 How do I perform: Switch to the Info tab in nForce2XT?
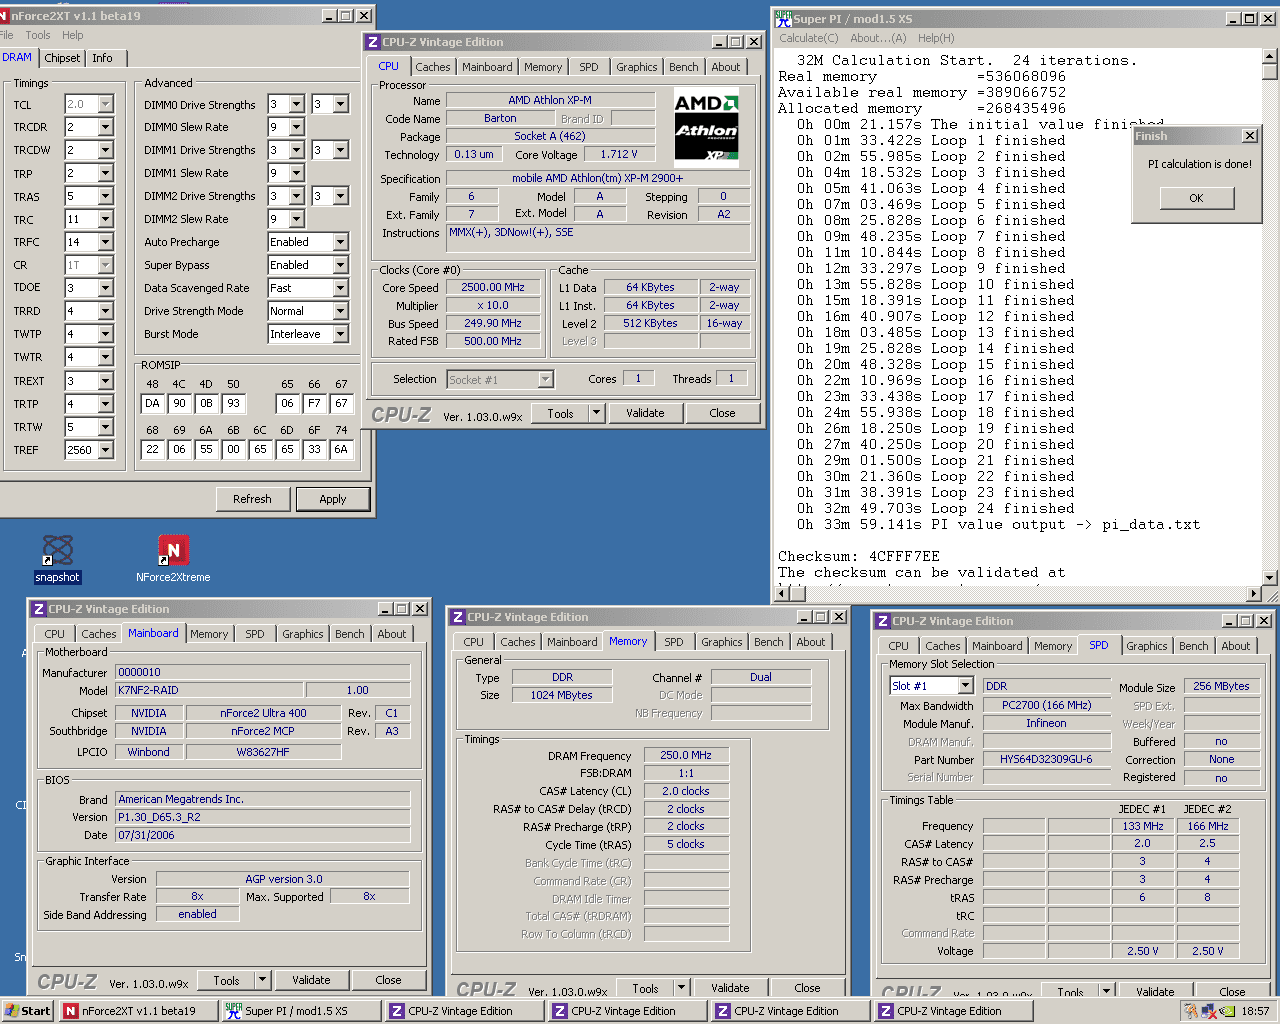click(103, 58)
